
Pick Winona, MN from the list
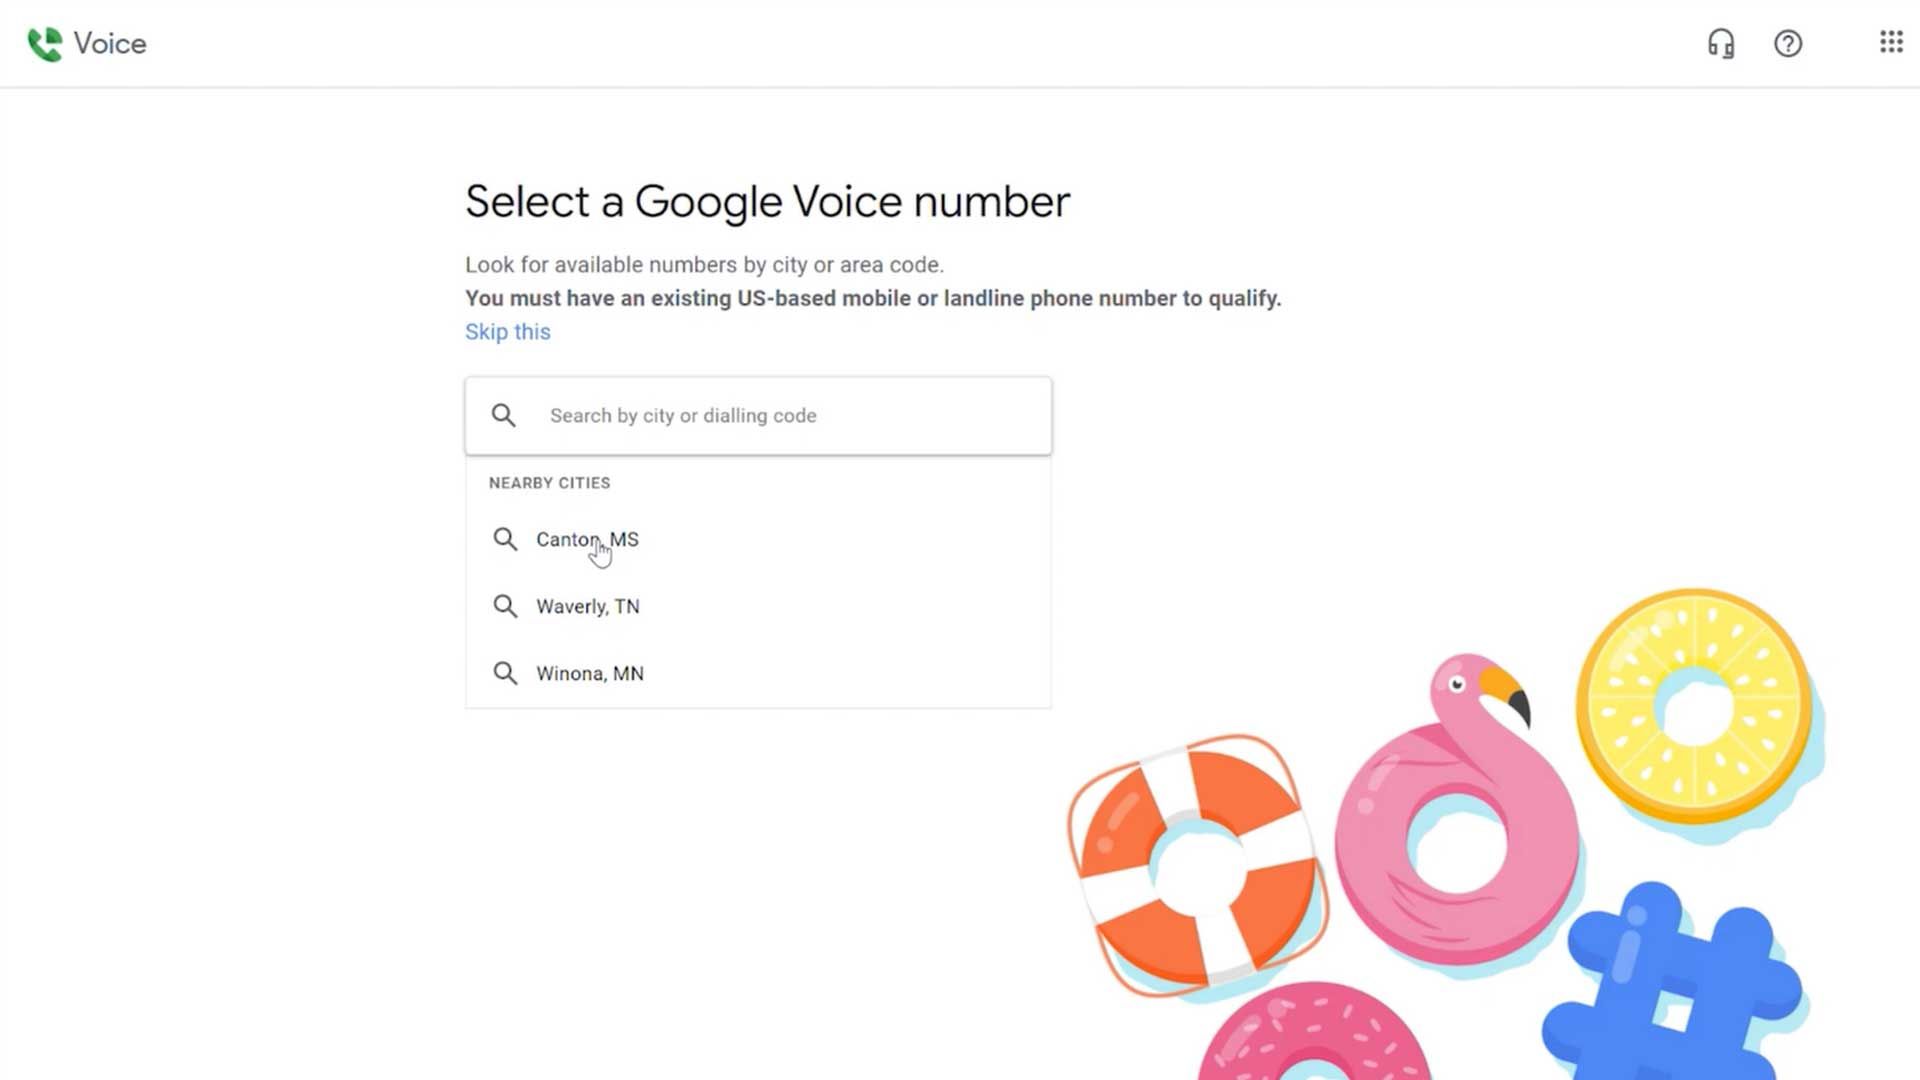pos(758,673)
